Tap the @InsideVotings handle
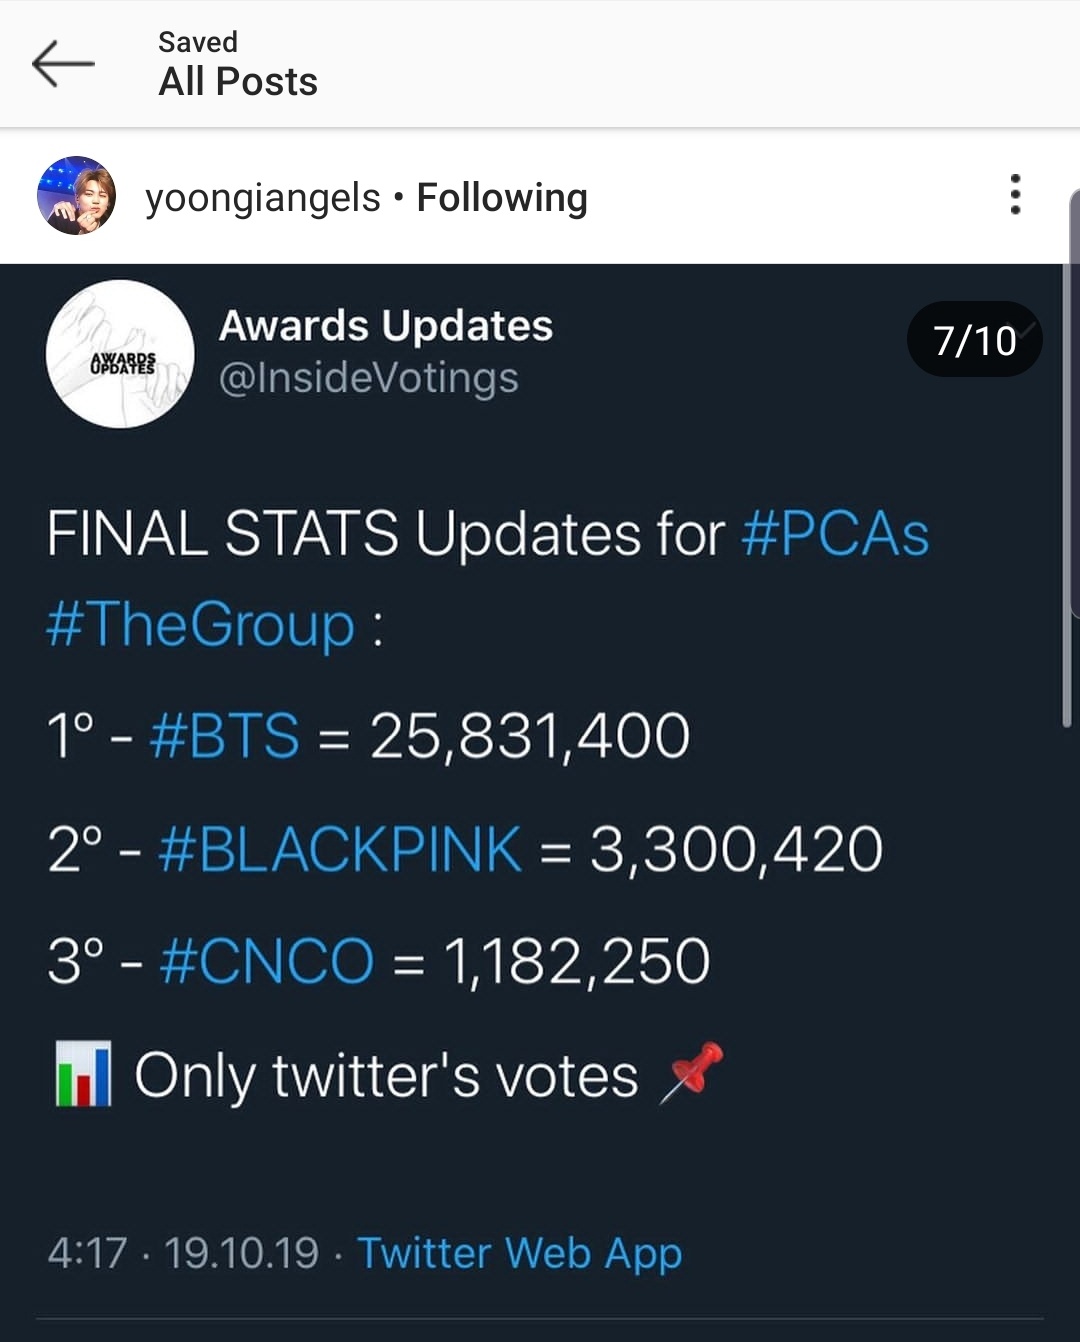 coord(368,378)
